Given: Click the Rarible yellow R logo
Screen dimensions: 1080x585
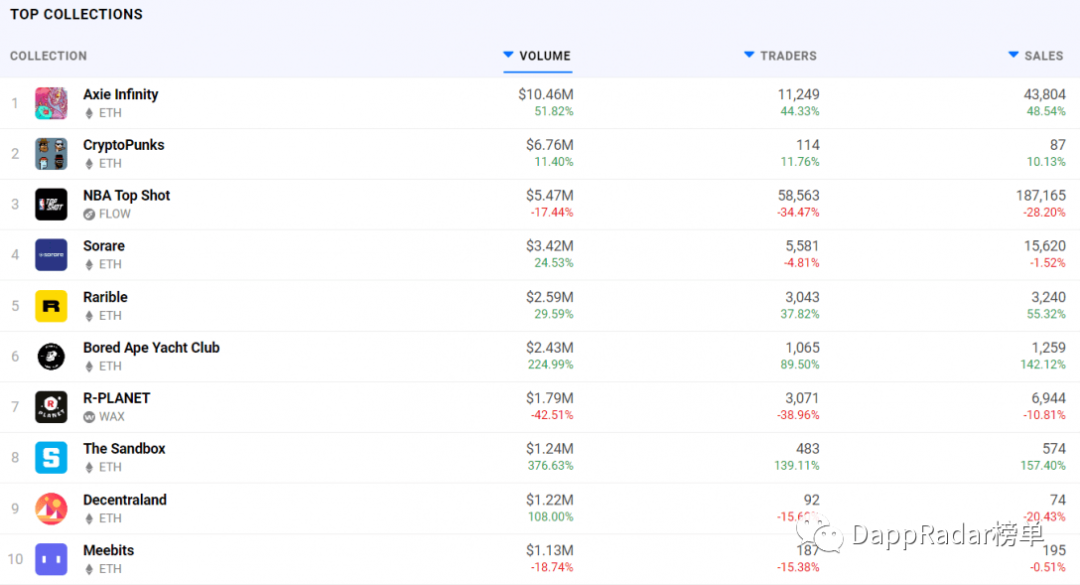Looking at the screenshot, I should 51,306.
